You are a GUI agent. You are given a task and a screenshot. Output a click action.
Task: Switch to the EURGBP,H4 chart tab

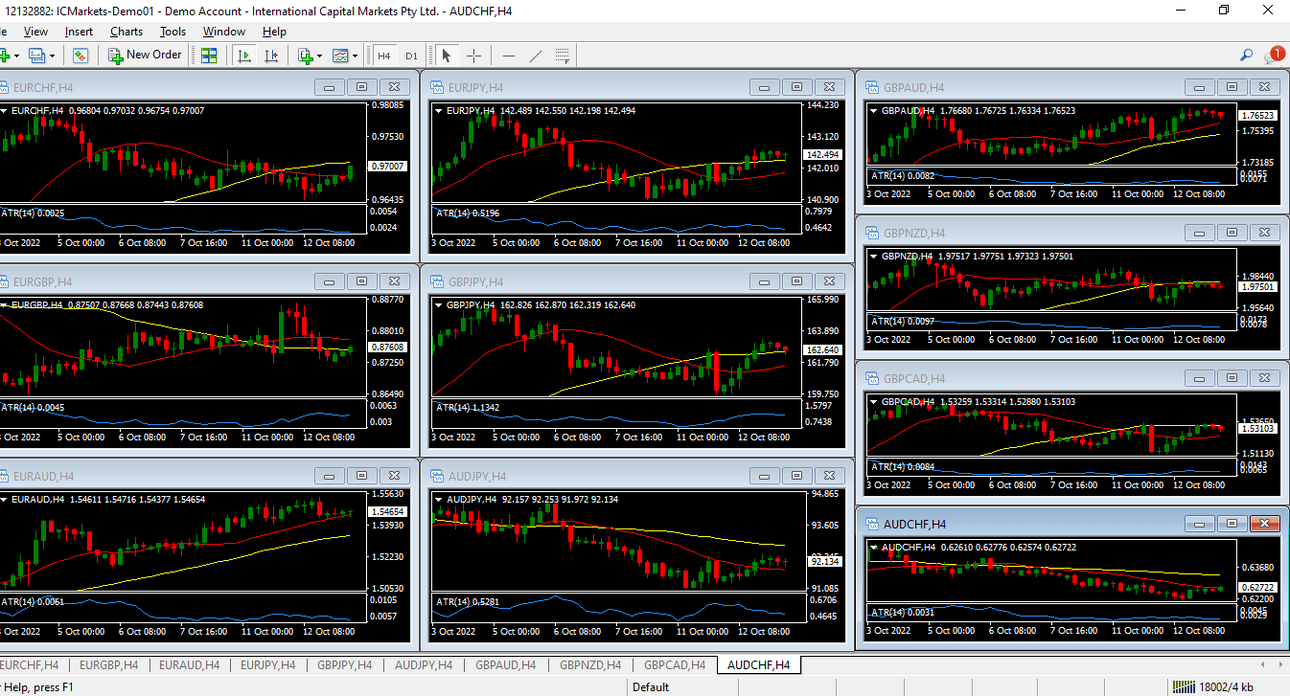(x=108, y=665)
